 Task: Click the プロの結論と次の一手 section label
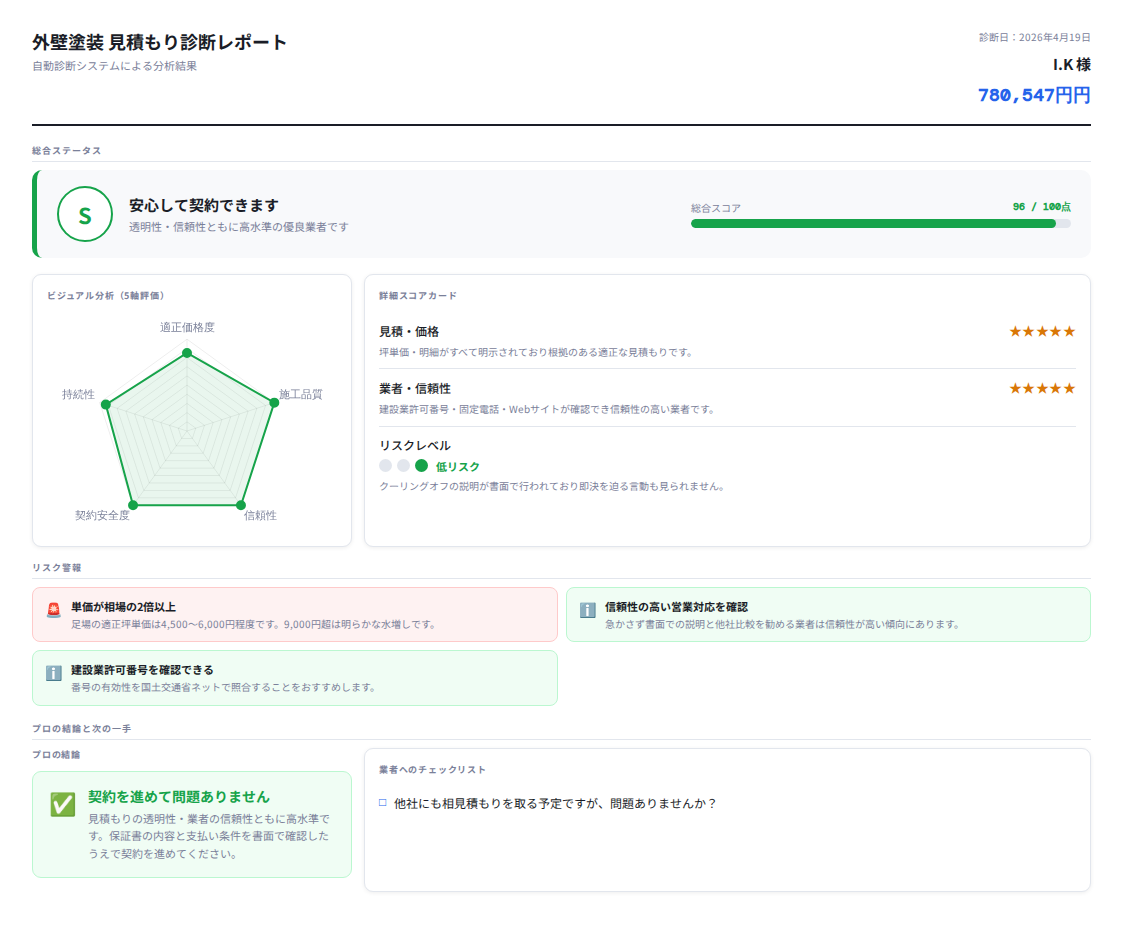coord(82,729)
